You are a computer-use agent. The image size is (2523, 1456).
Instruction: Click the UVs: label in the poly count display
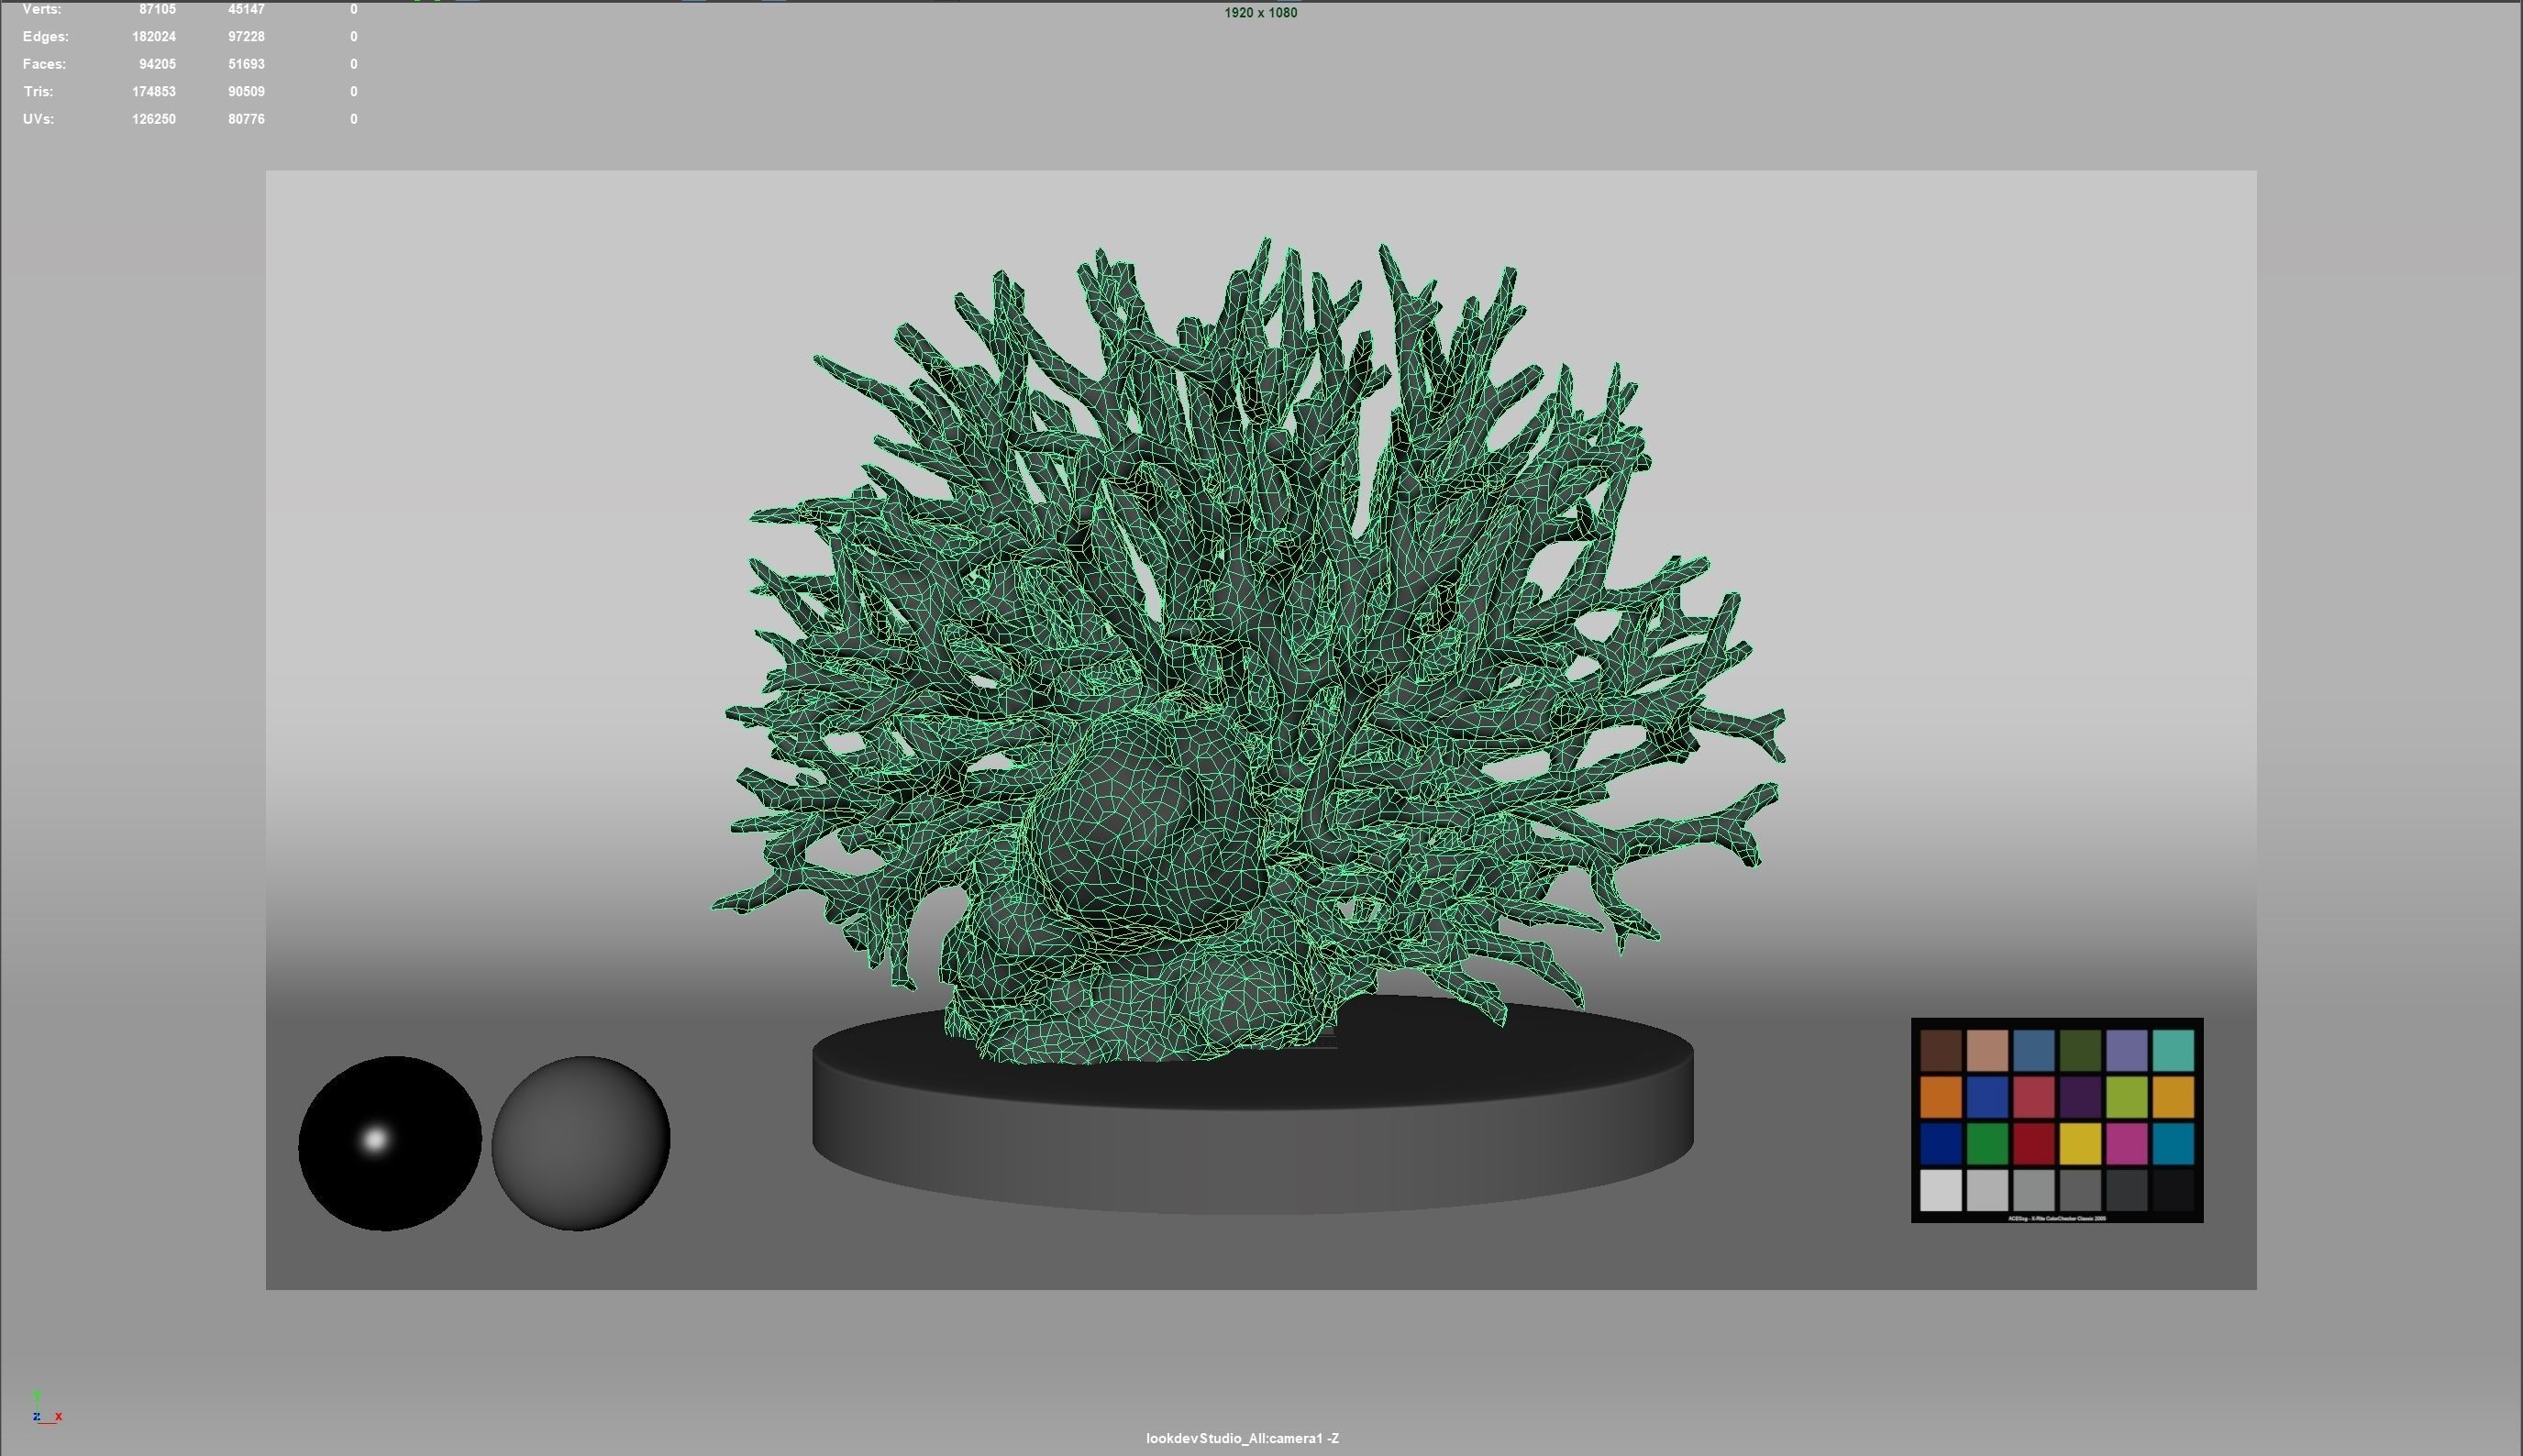[x=38, y=119]
